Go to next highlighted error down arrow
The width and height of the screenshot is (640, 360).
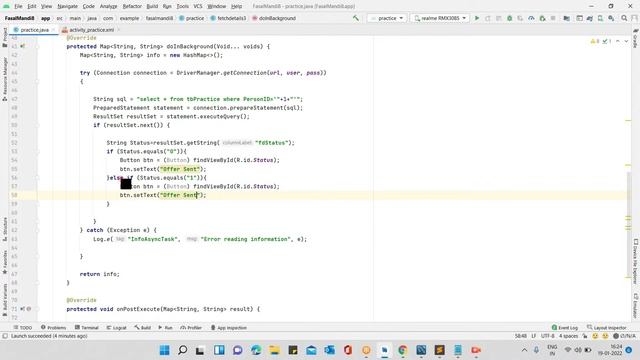(x=626, y=41)
